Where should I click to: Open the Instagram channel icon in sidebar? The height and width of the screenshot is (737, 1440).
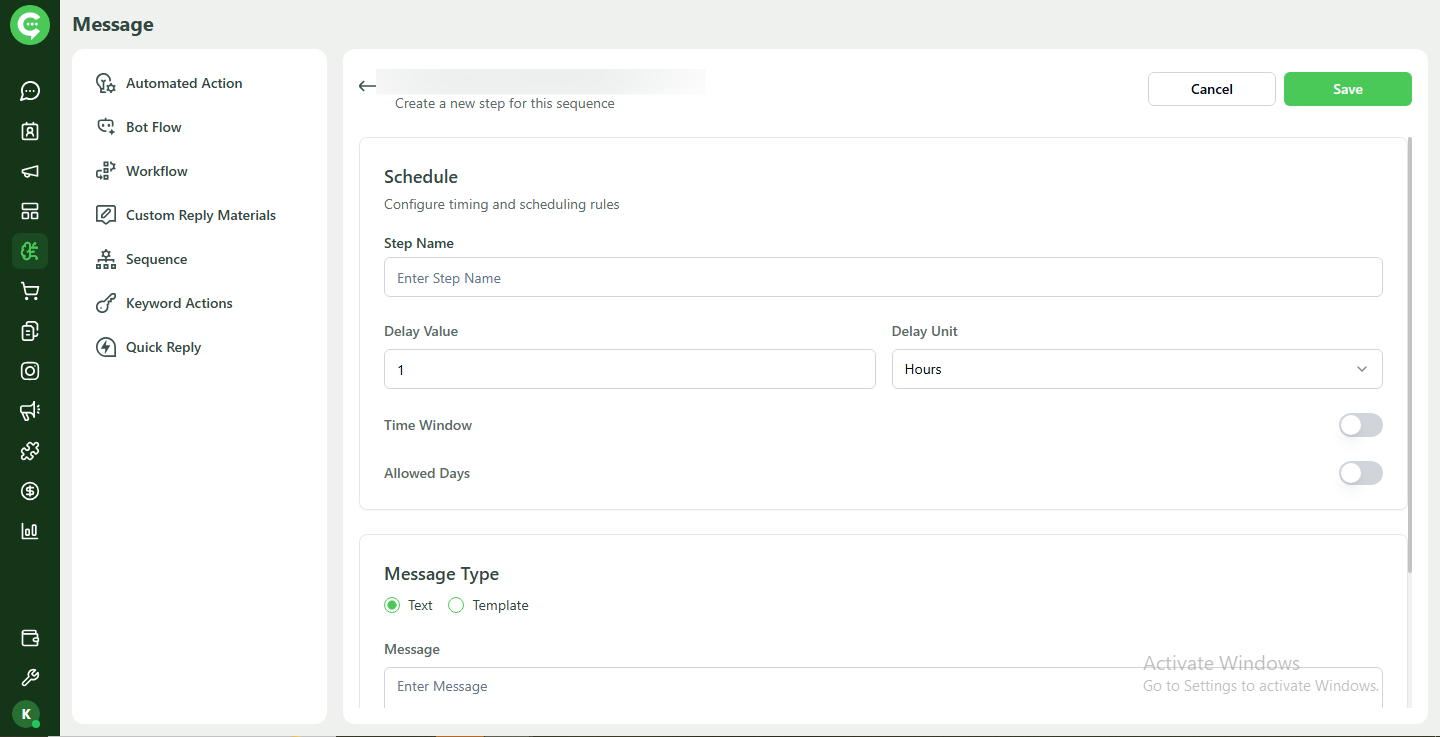29,371
